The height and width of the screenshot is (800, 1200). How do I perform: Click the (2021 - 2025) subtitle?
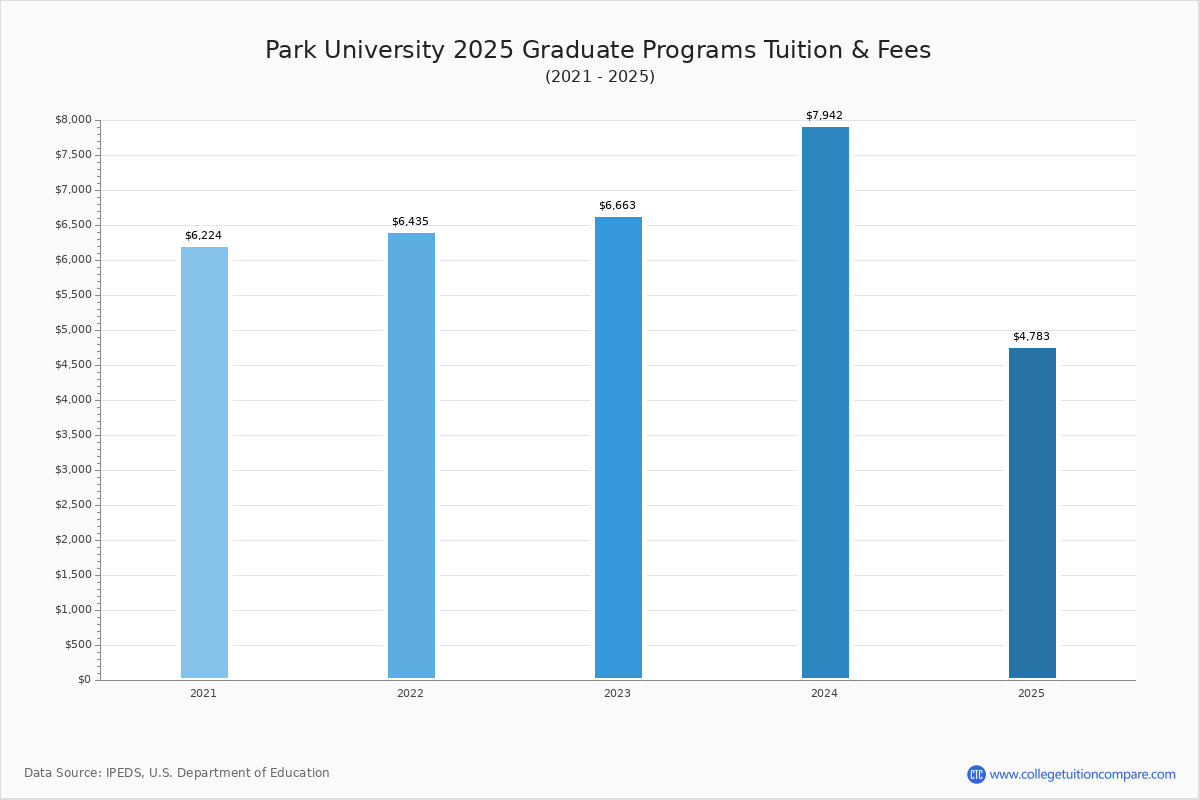[600, 77]
